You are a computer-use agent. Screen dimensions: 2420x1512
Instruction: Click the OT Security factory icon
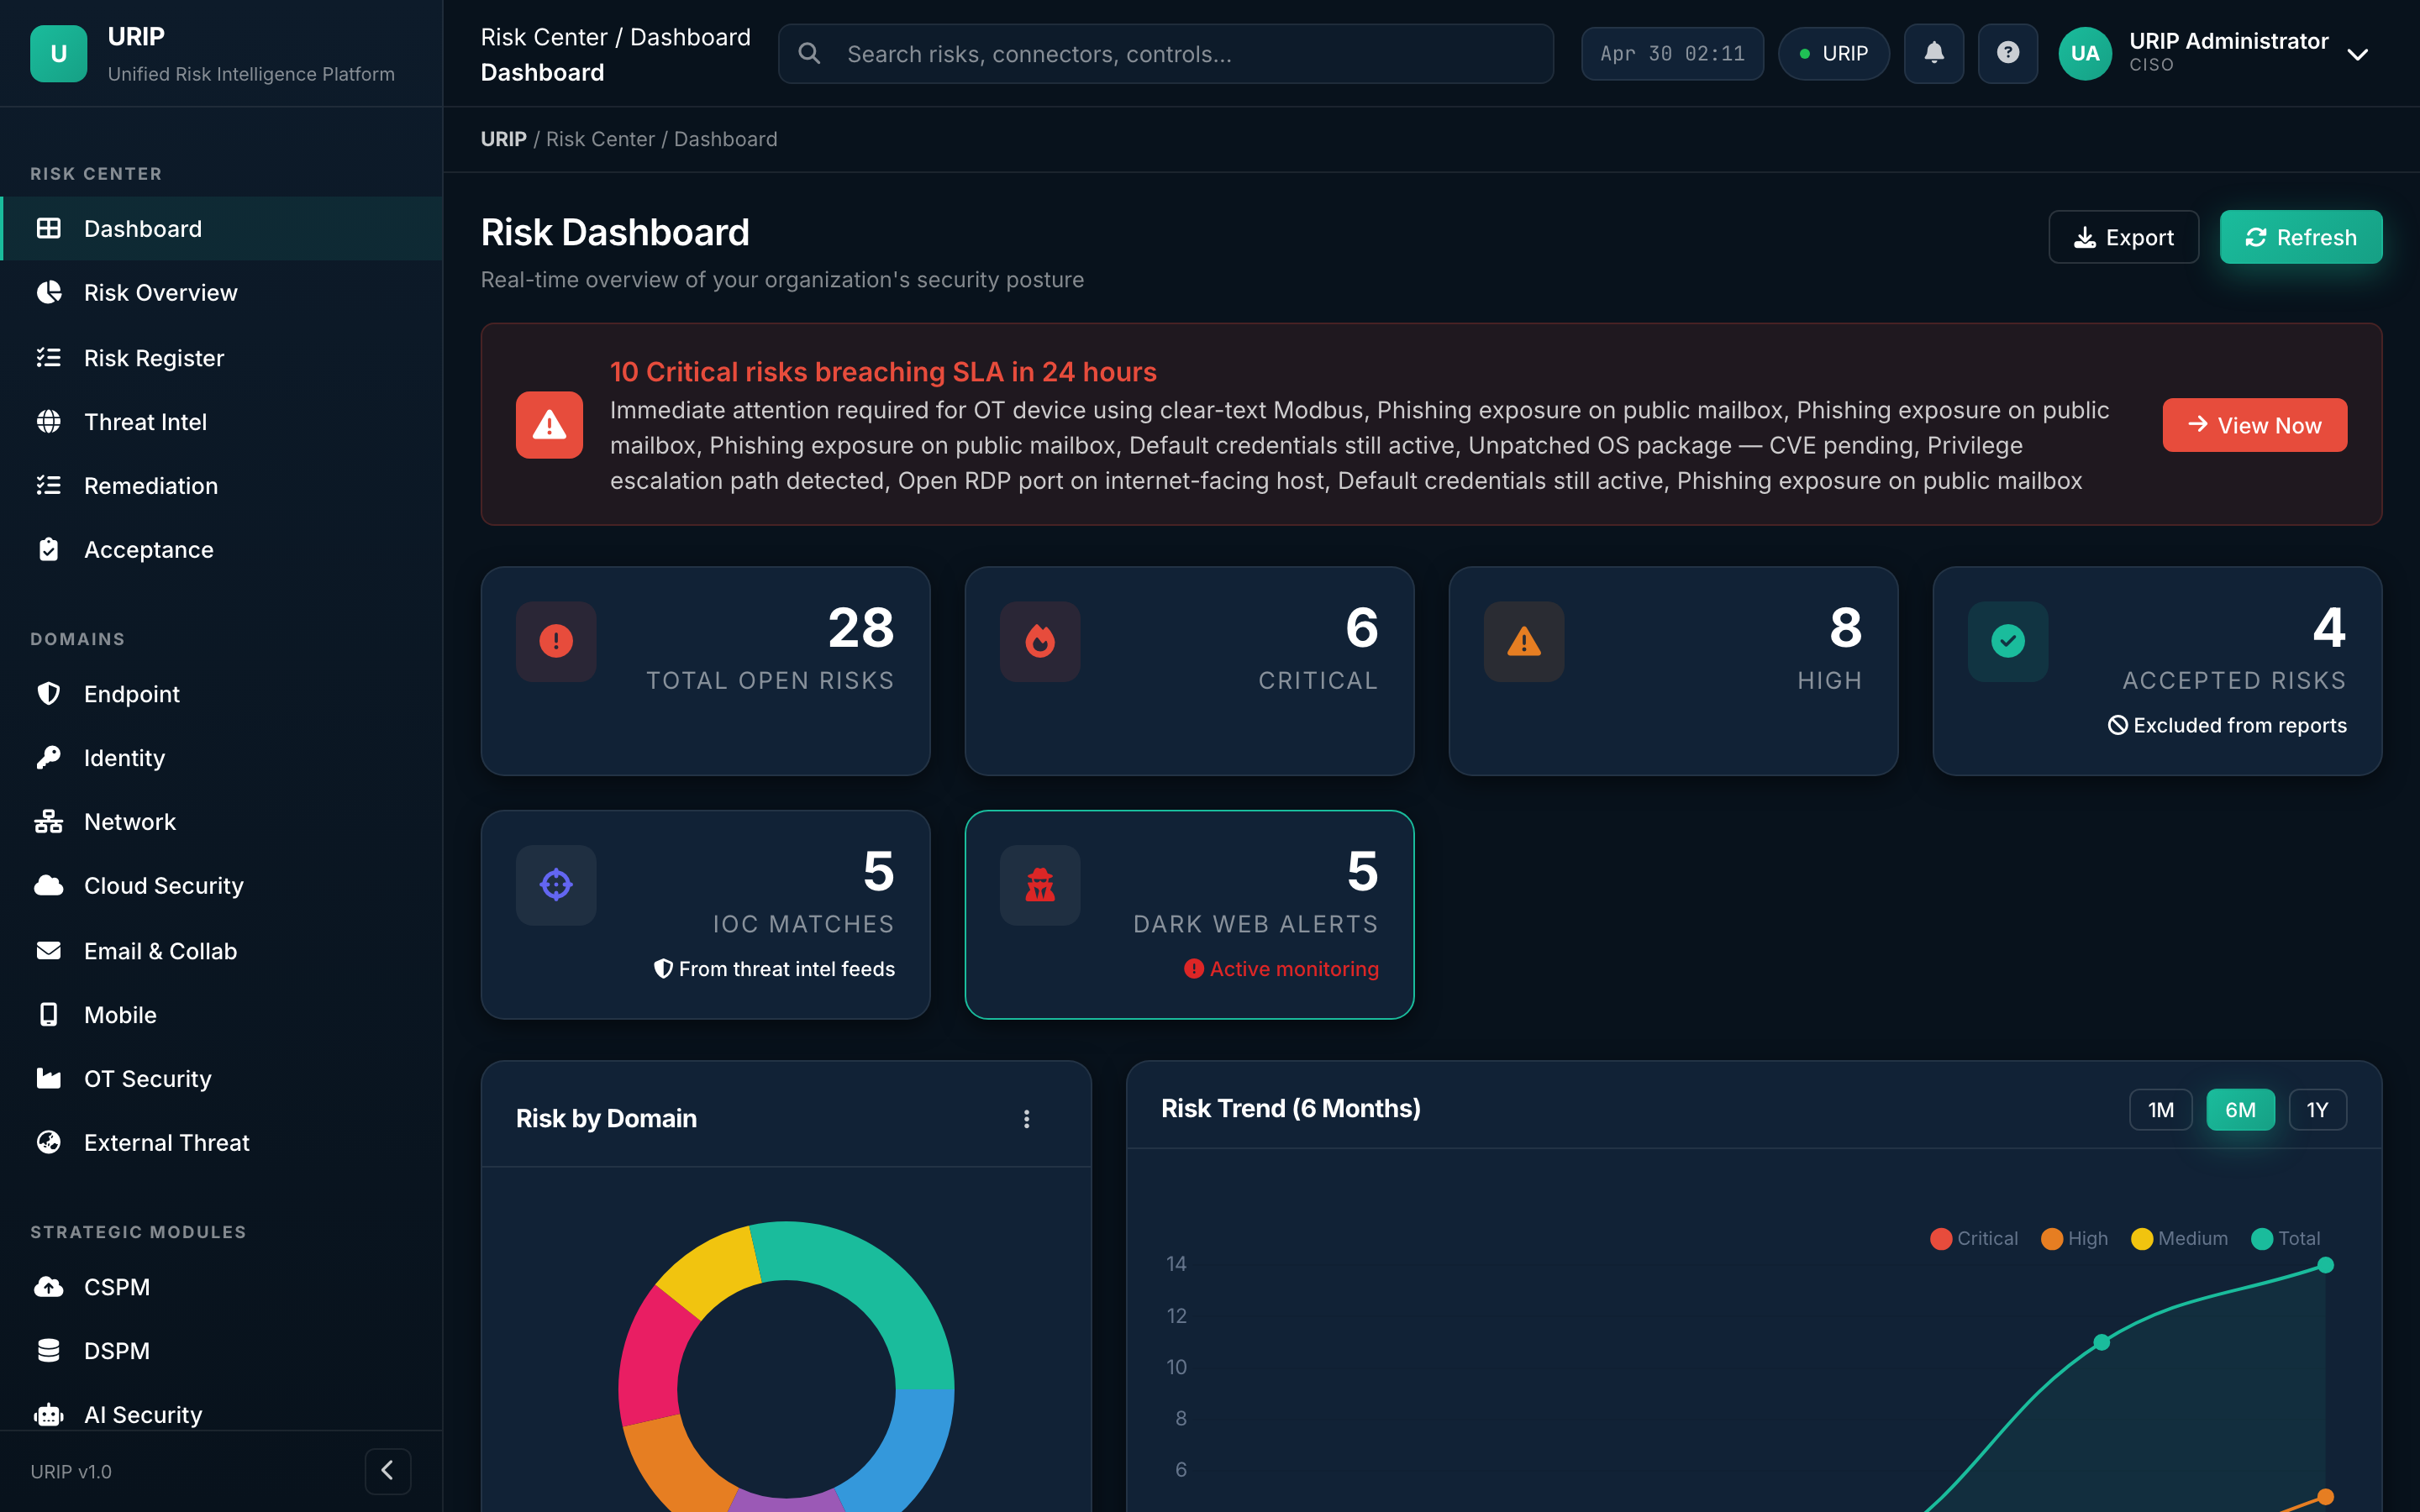click(48, 1078)
